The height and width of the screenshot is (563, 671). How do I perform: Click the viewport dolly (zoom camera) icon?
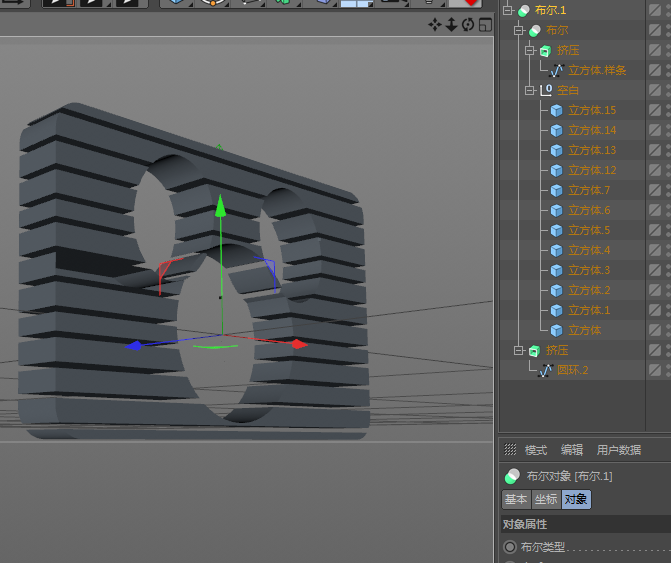[451, 24]
